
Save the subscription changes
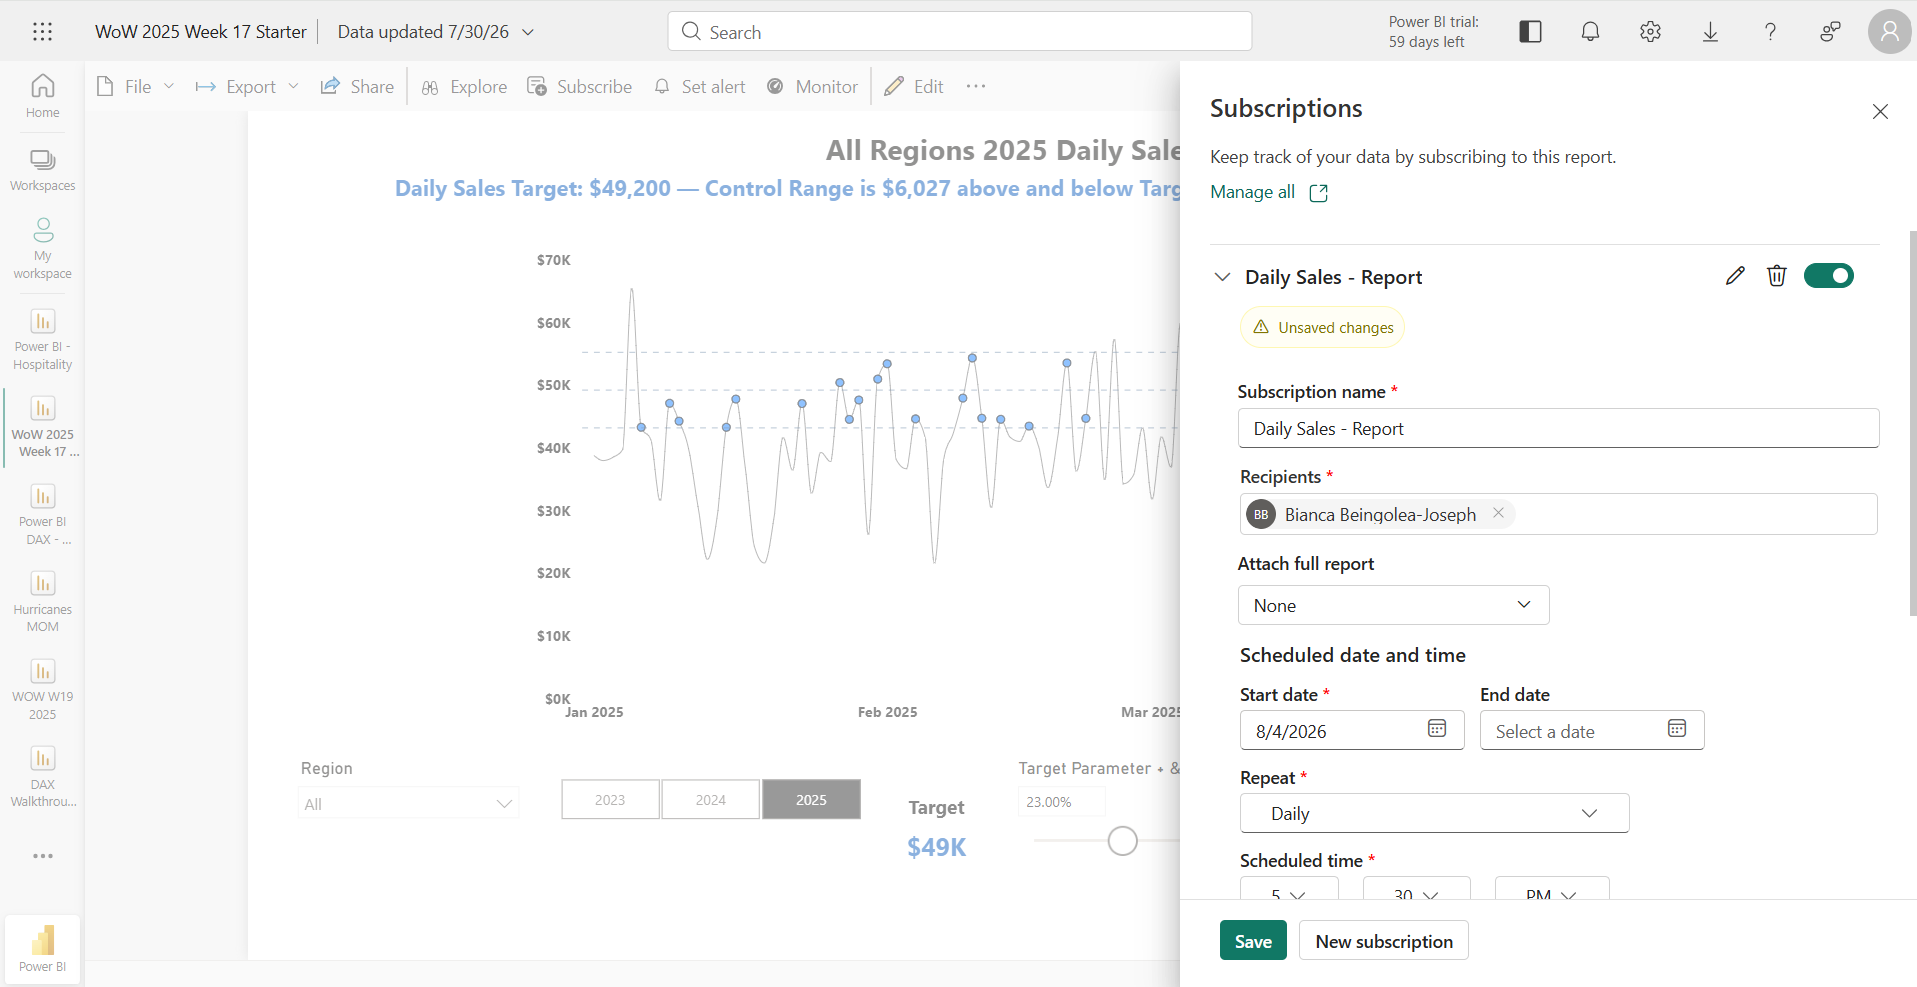(1253, 940)
